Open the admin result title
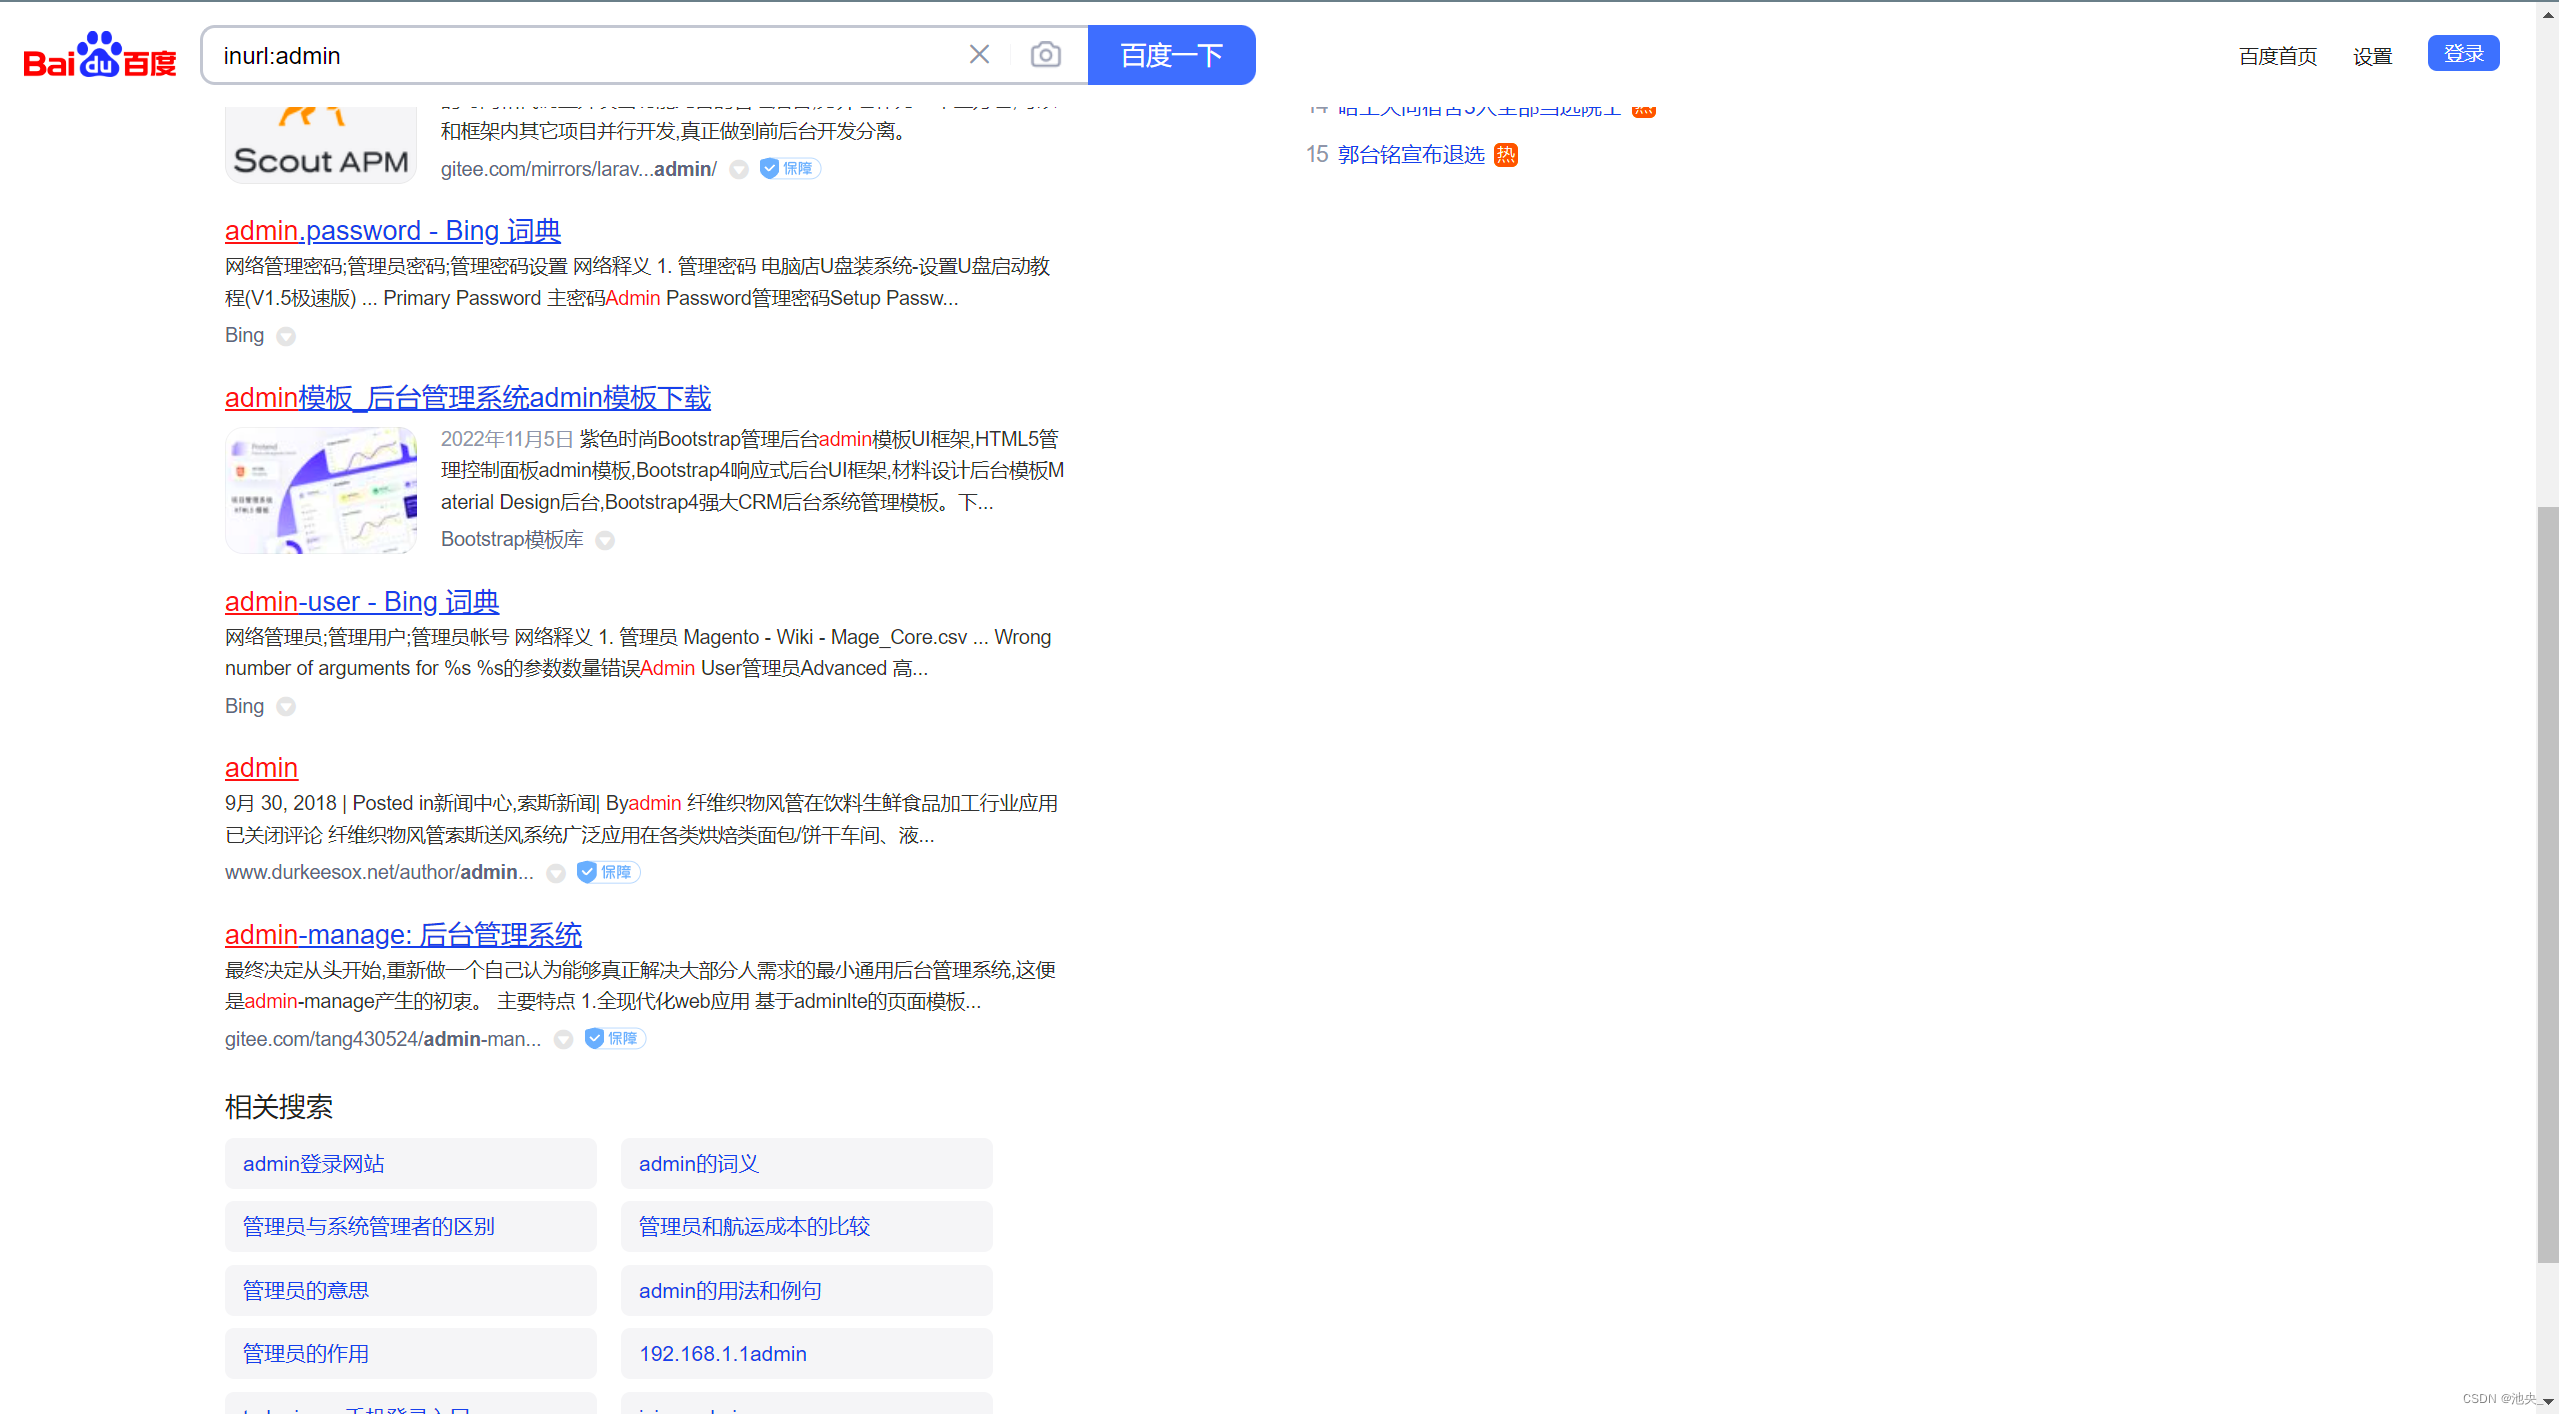 pyautogui.click(x=261, y=767)
